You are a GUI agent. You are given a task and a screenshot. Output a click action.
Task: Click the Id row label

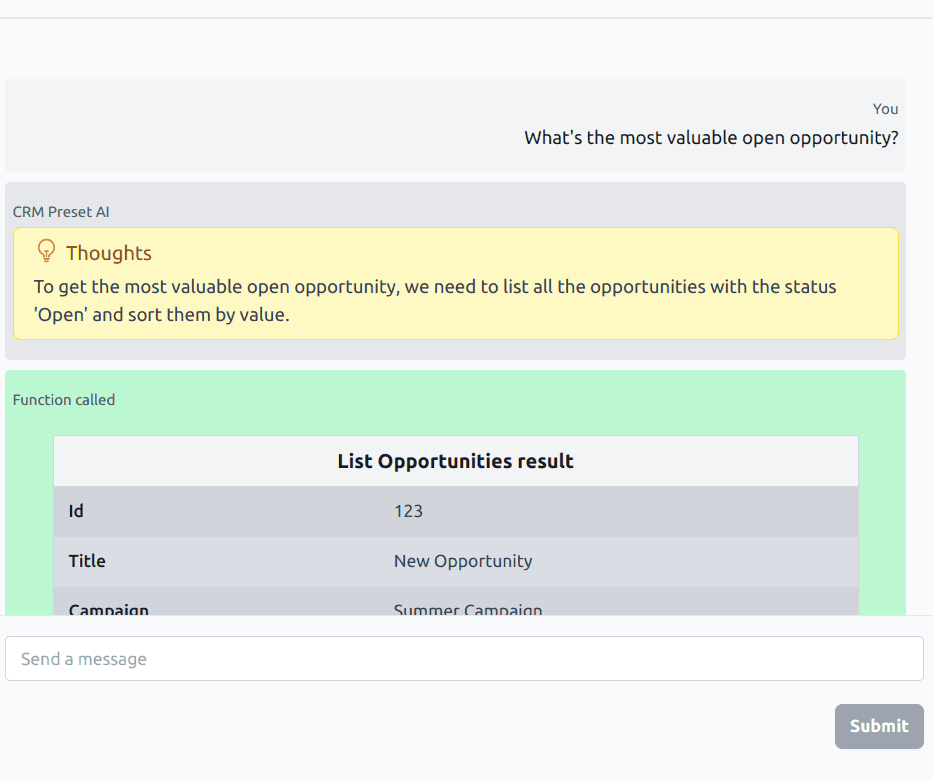point(76,511)
